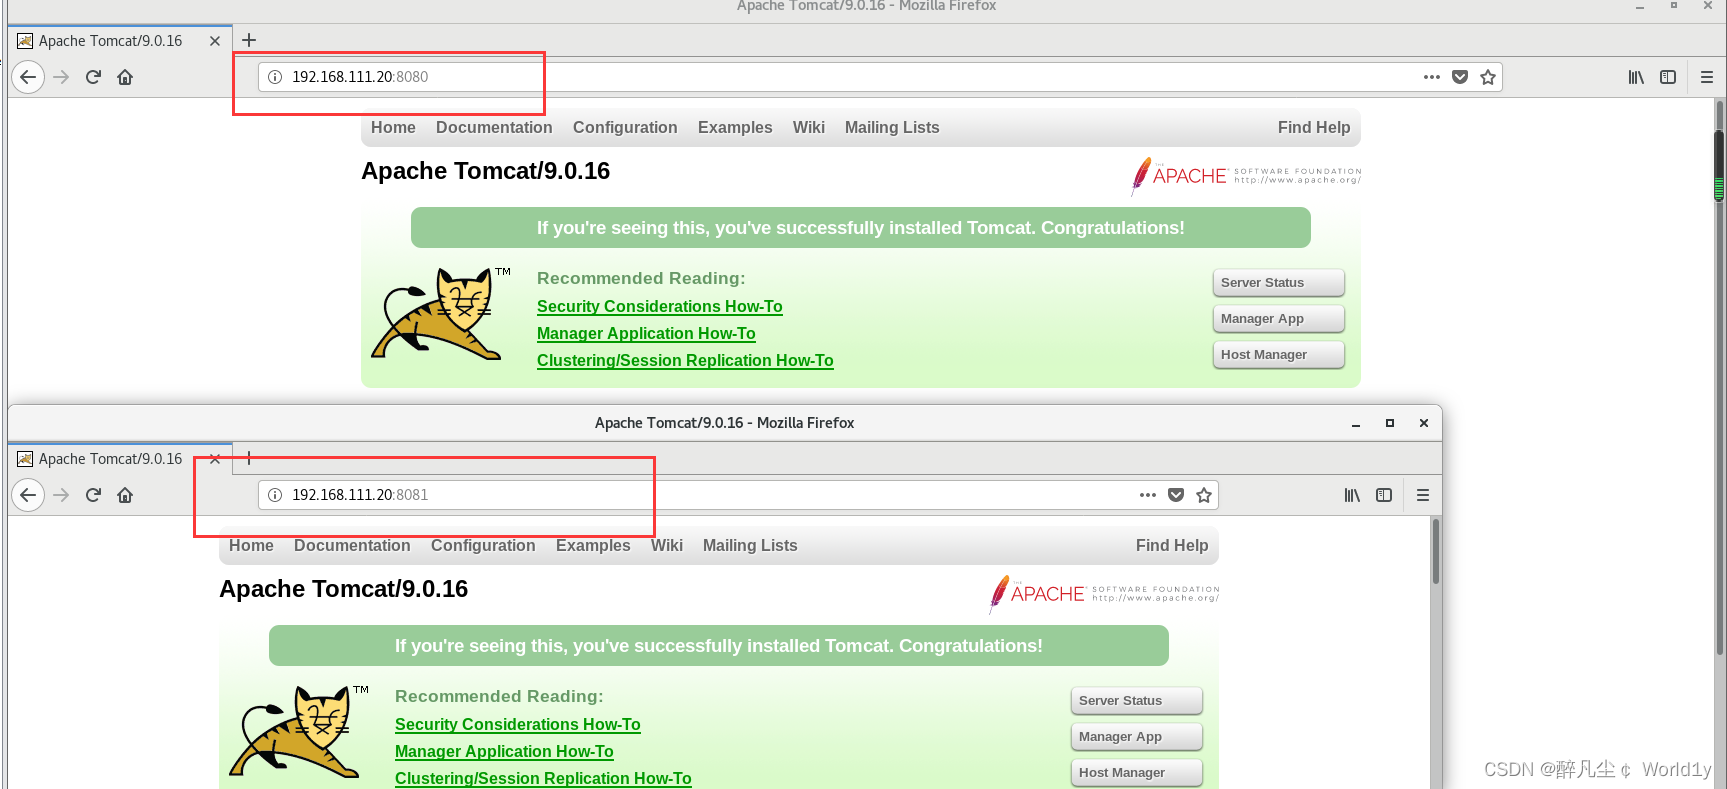The image size is (1727, 789).
Task: Open Find Help in back window nav
Action: (x=1314, y=127)
